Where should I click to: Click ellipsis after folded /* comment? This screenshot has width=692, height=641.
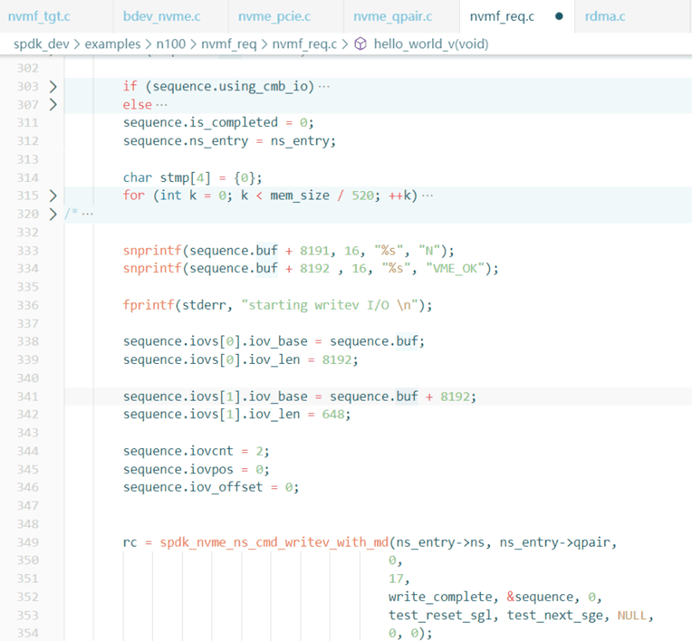point(87,214)
